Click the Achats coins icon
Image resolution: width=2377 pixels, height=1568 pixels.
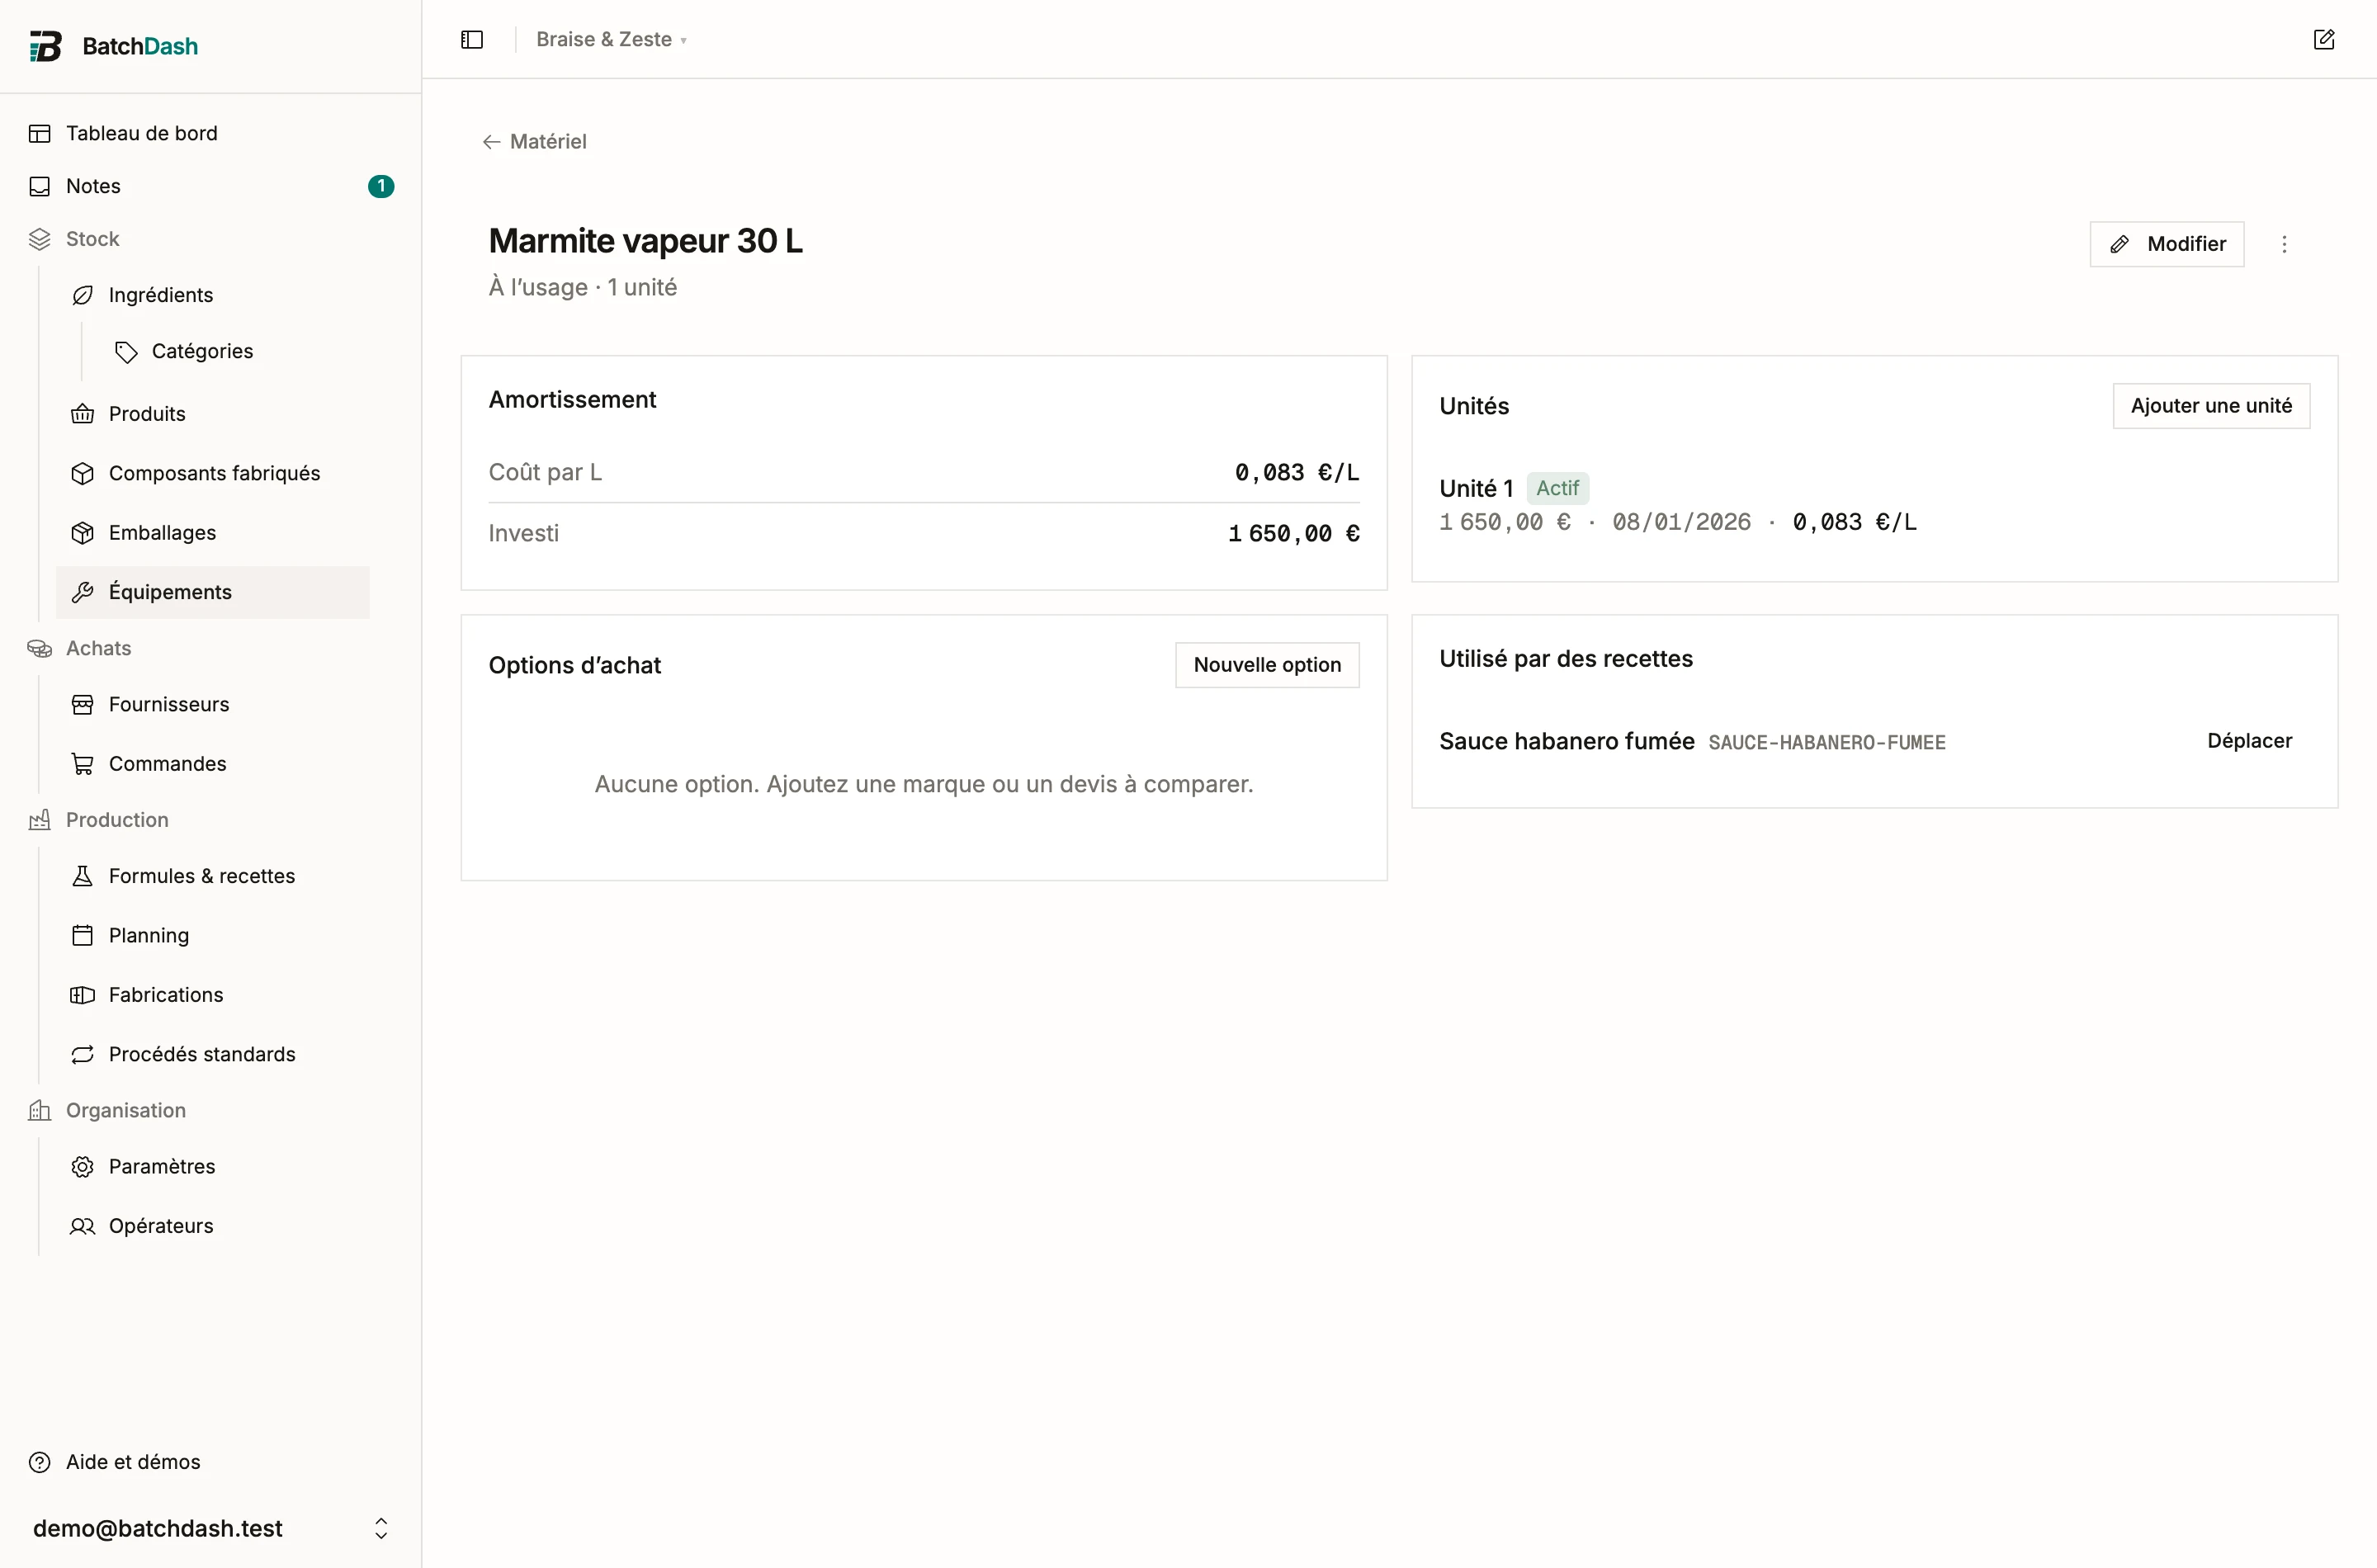pos(40,648)
